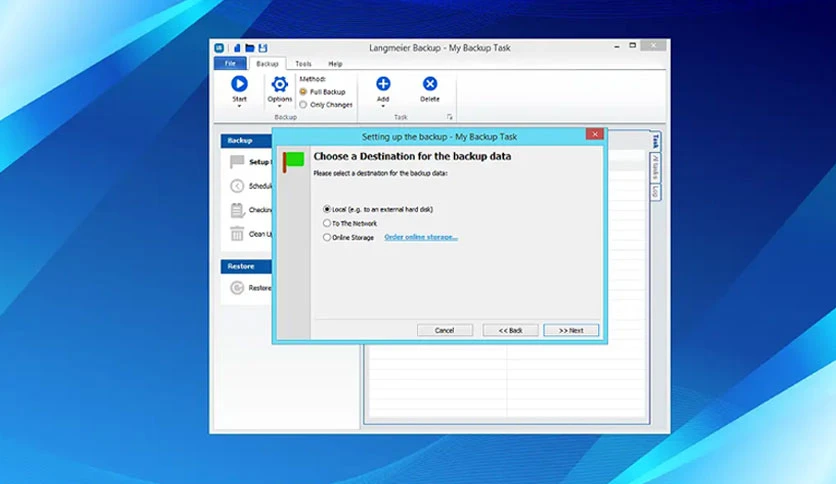Select the Only Changes method
The image size is (836, 484).
click(326, 104)
